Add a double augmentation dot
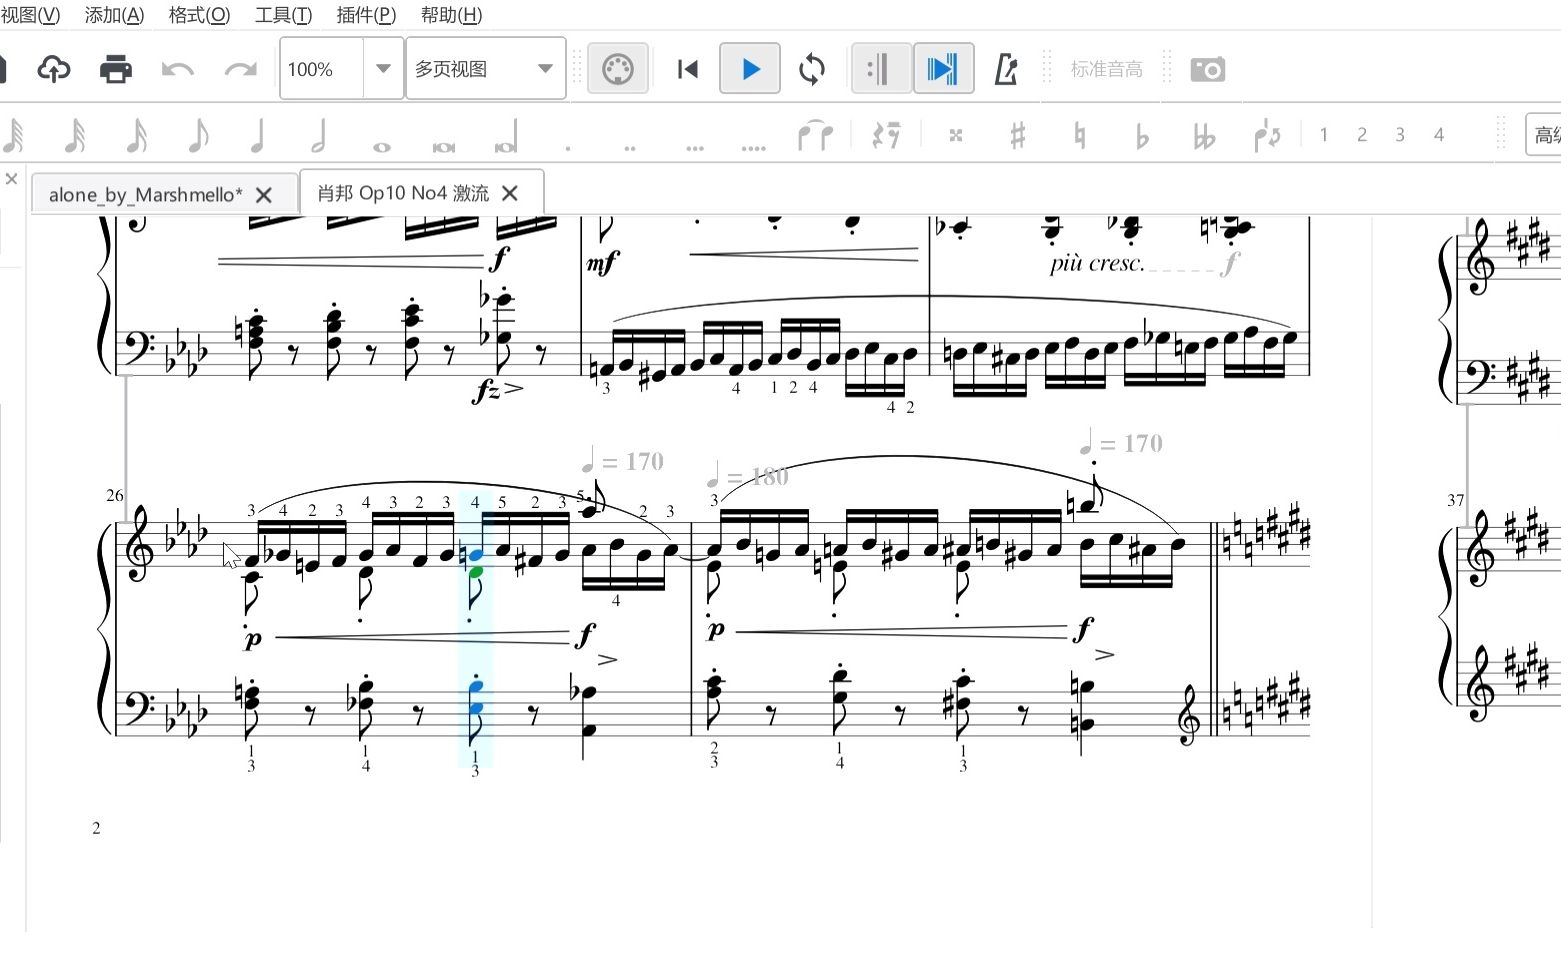The width and height of the screenshot is (1561, 976). point(629,147)
